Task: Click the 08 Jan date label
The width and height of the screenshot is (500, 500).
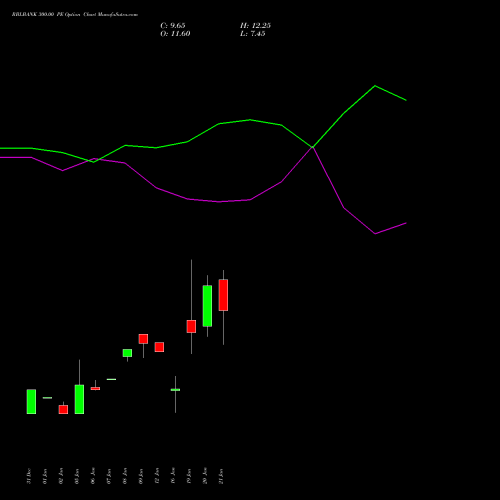Action: point(125,476)
